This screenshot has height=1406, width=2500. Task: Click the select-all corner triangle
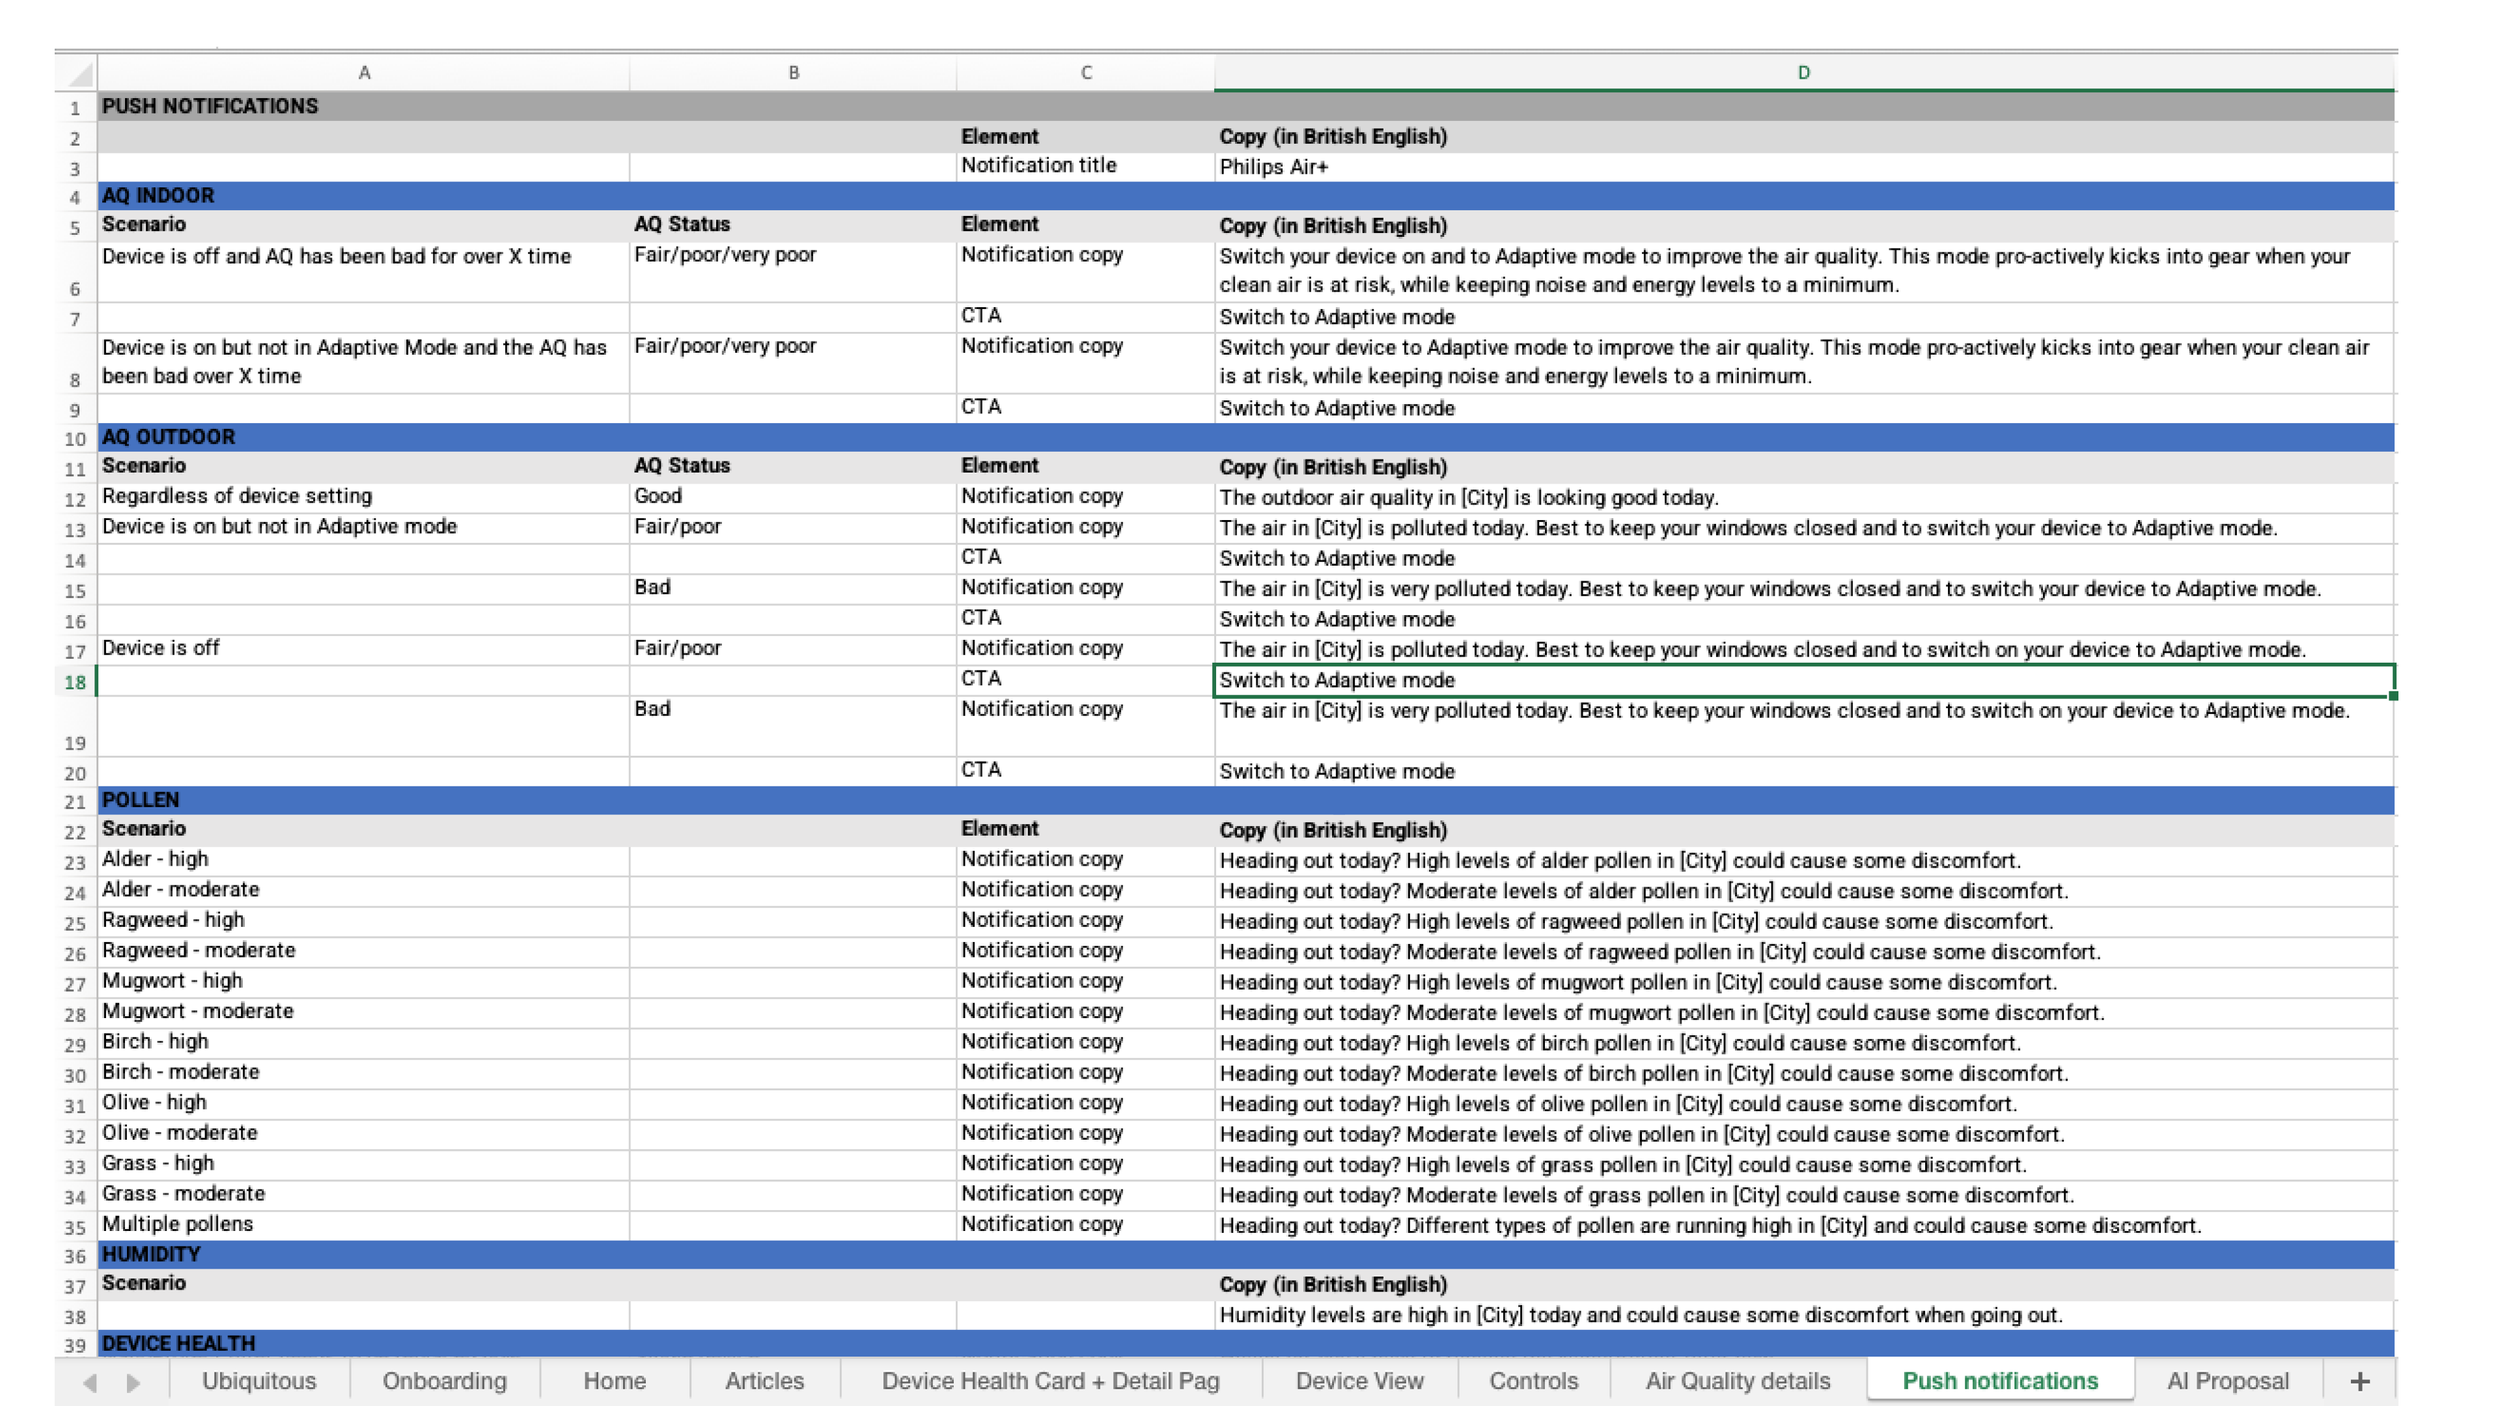tap(79, 73)
